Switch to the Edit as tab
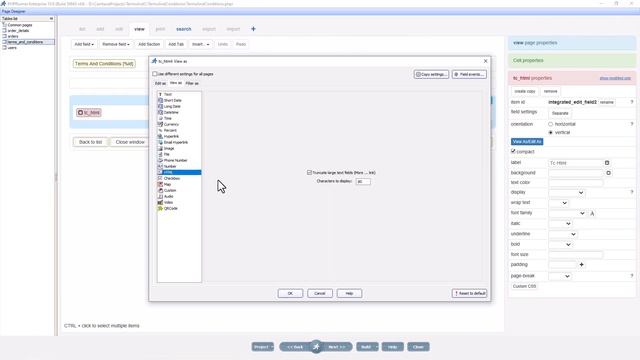 160,83
